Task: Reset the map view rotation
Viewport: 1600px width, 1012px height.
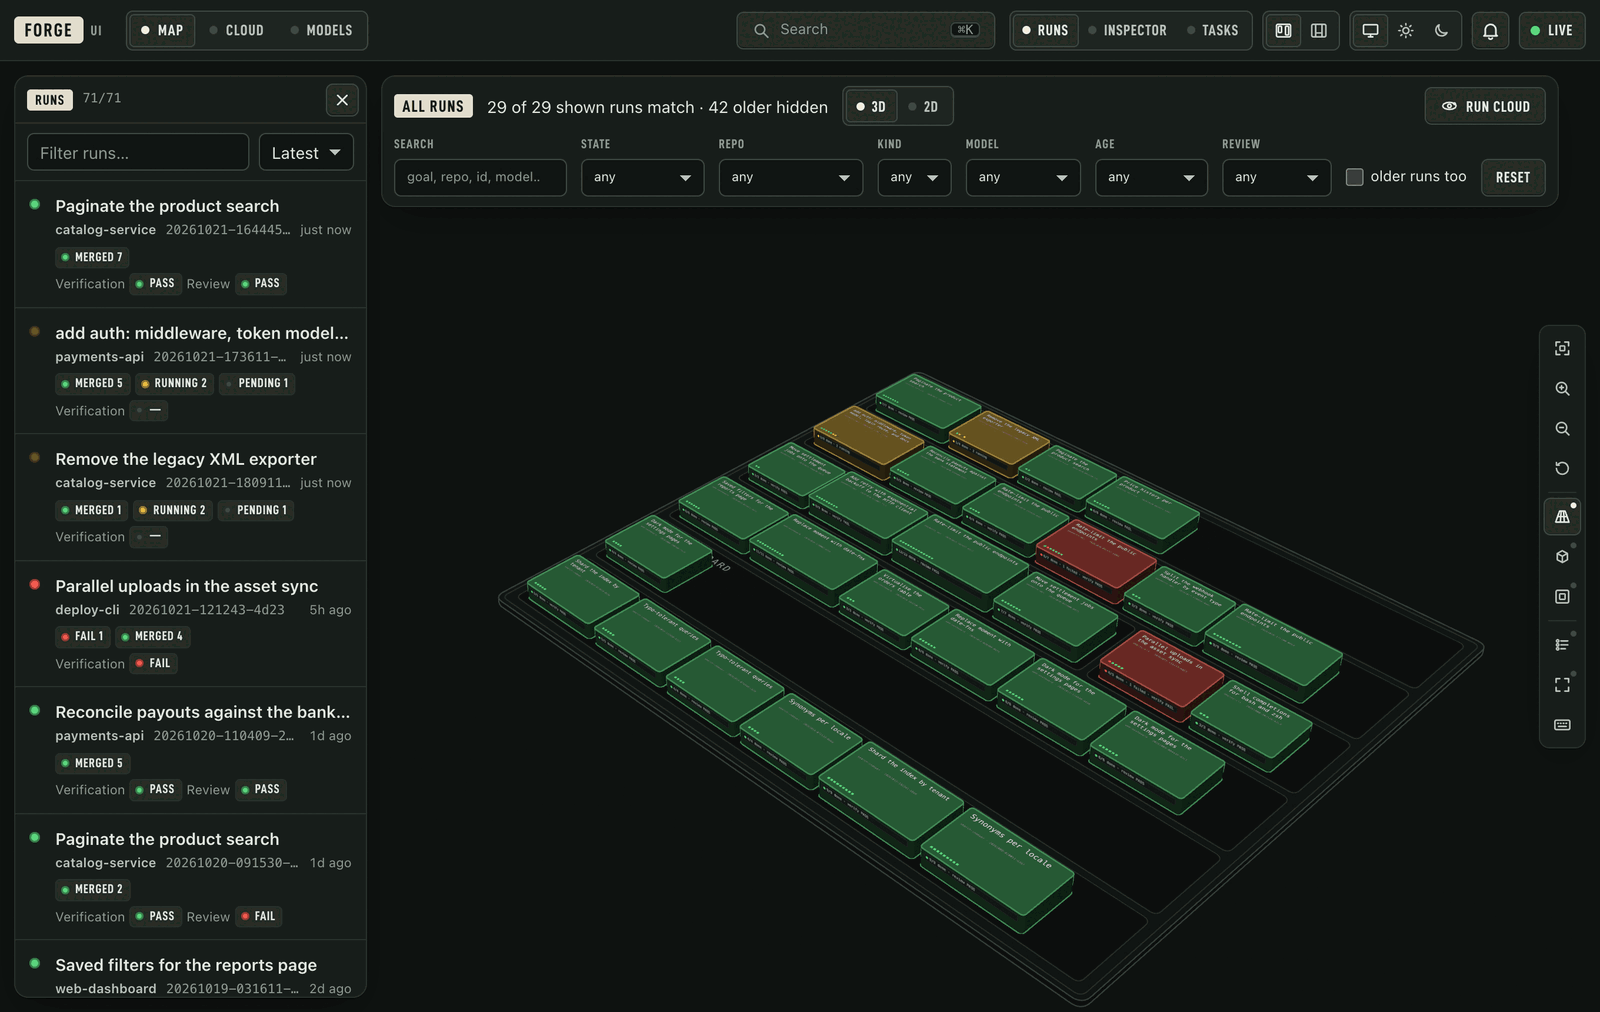Action: click(x=1562, y=468)
